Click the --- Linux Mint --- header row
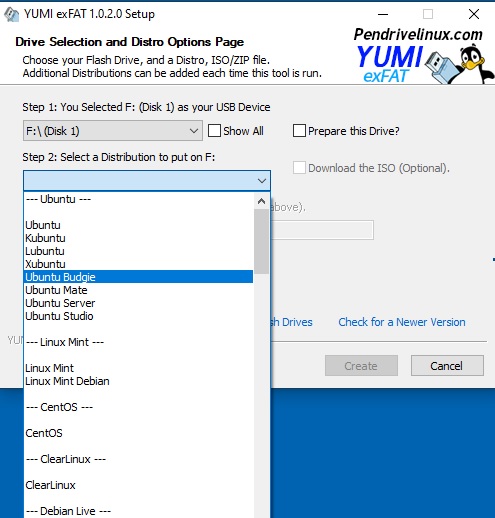This screenshot has height=518, width=495. point(139,342)
